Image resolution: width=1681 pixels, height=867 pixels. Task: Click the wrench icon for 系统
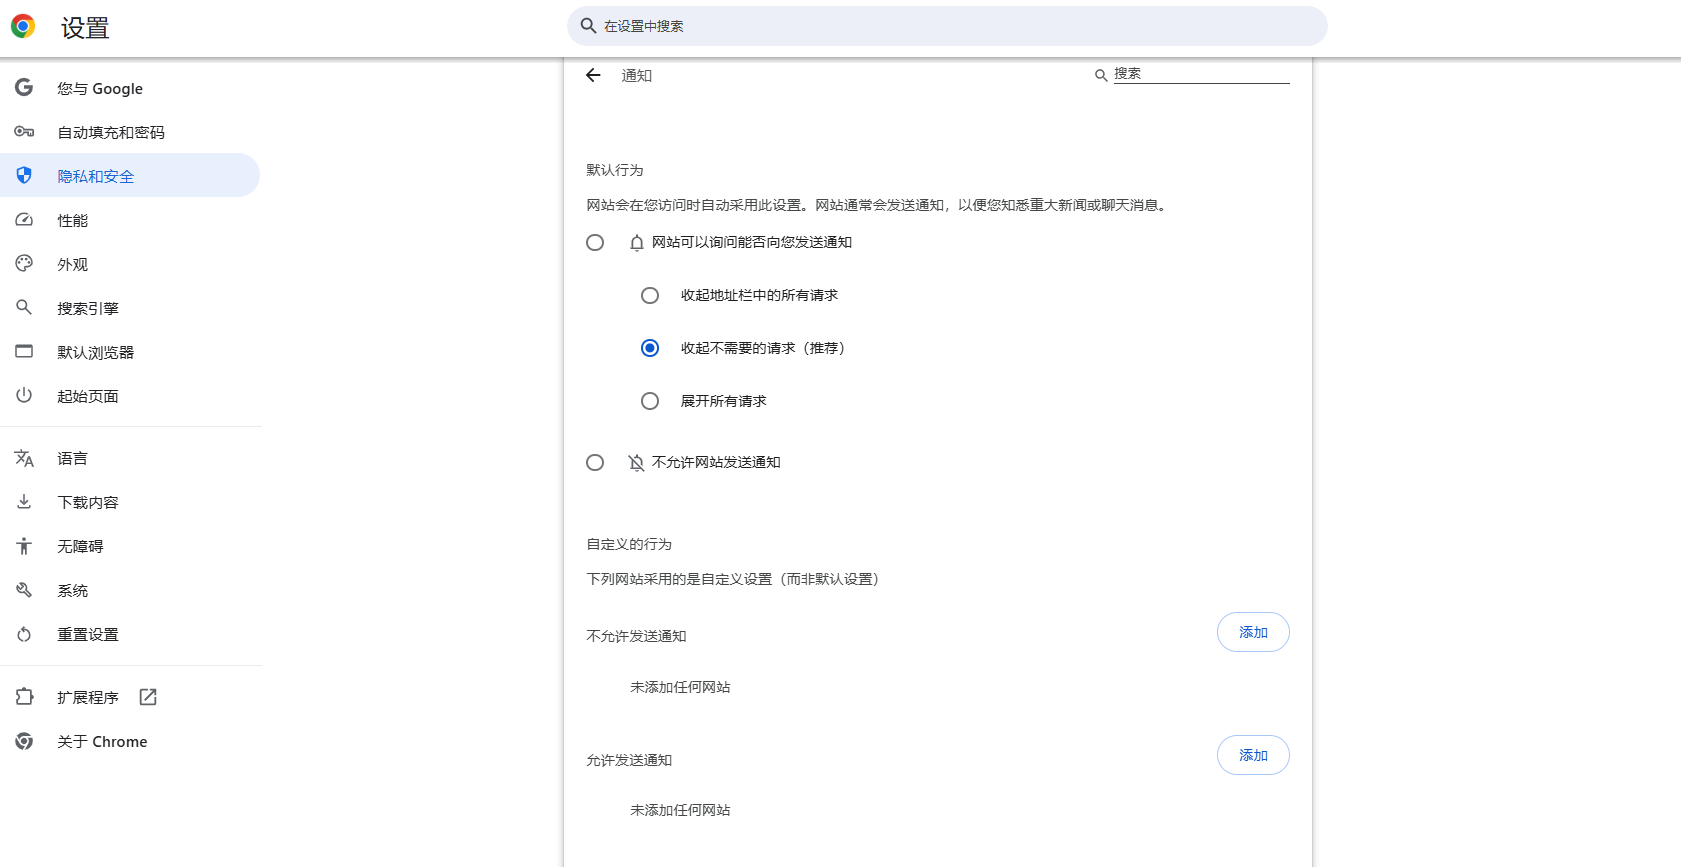[24, 590]
